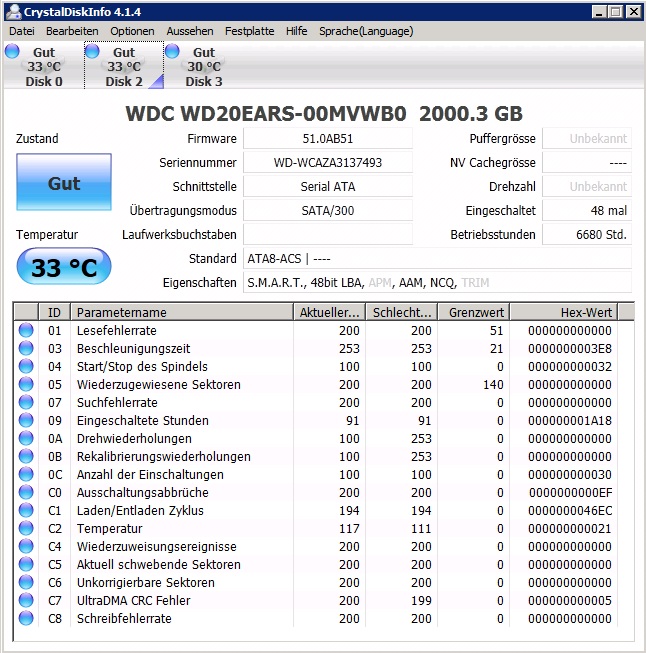Click the Standard field ATA8-ACS

(x=437, y=259)
